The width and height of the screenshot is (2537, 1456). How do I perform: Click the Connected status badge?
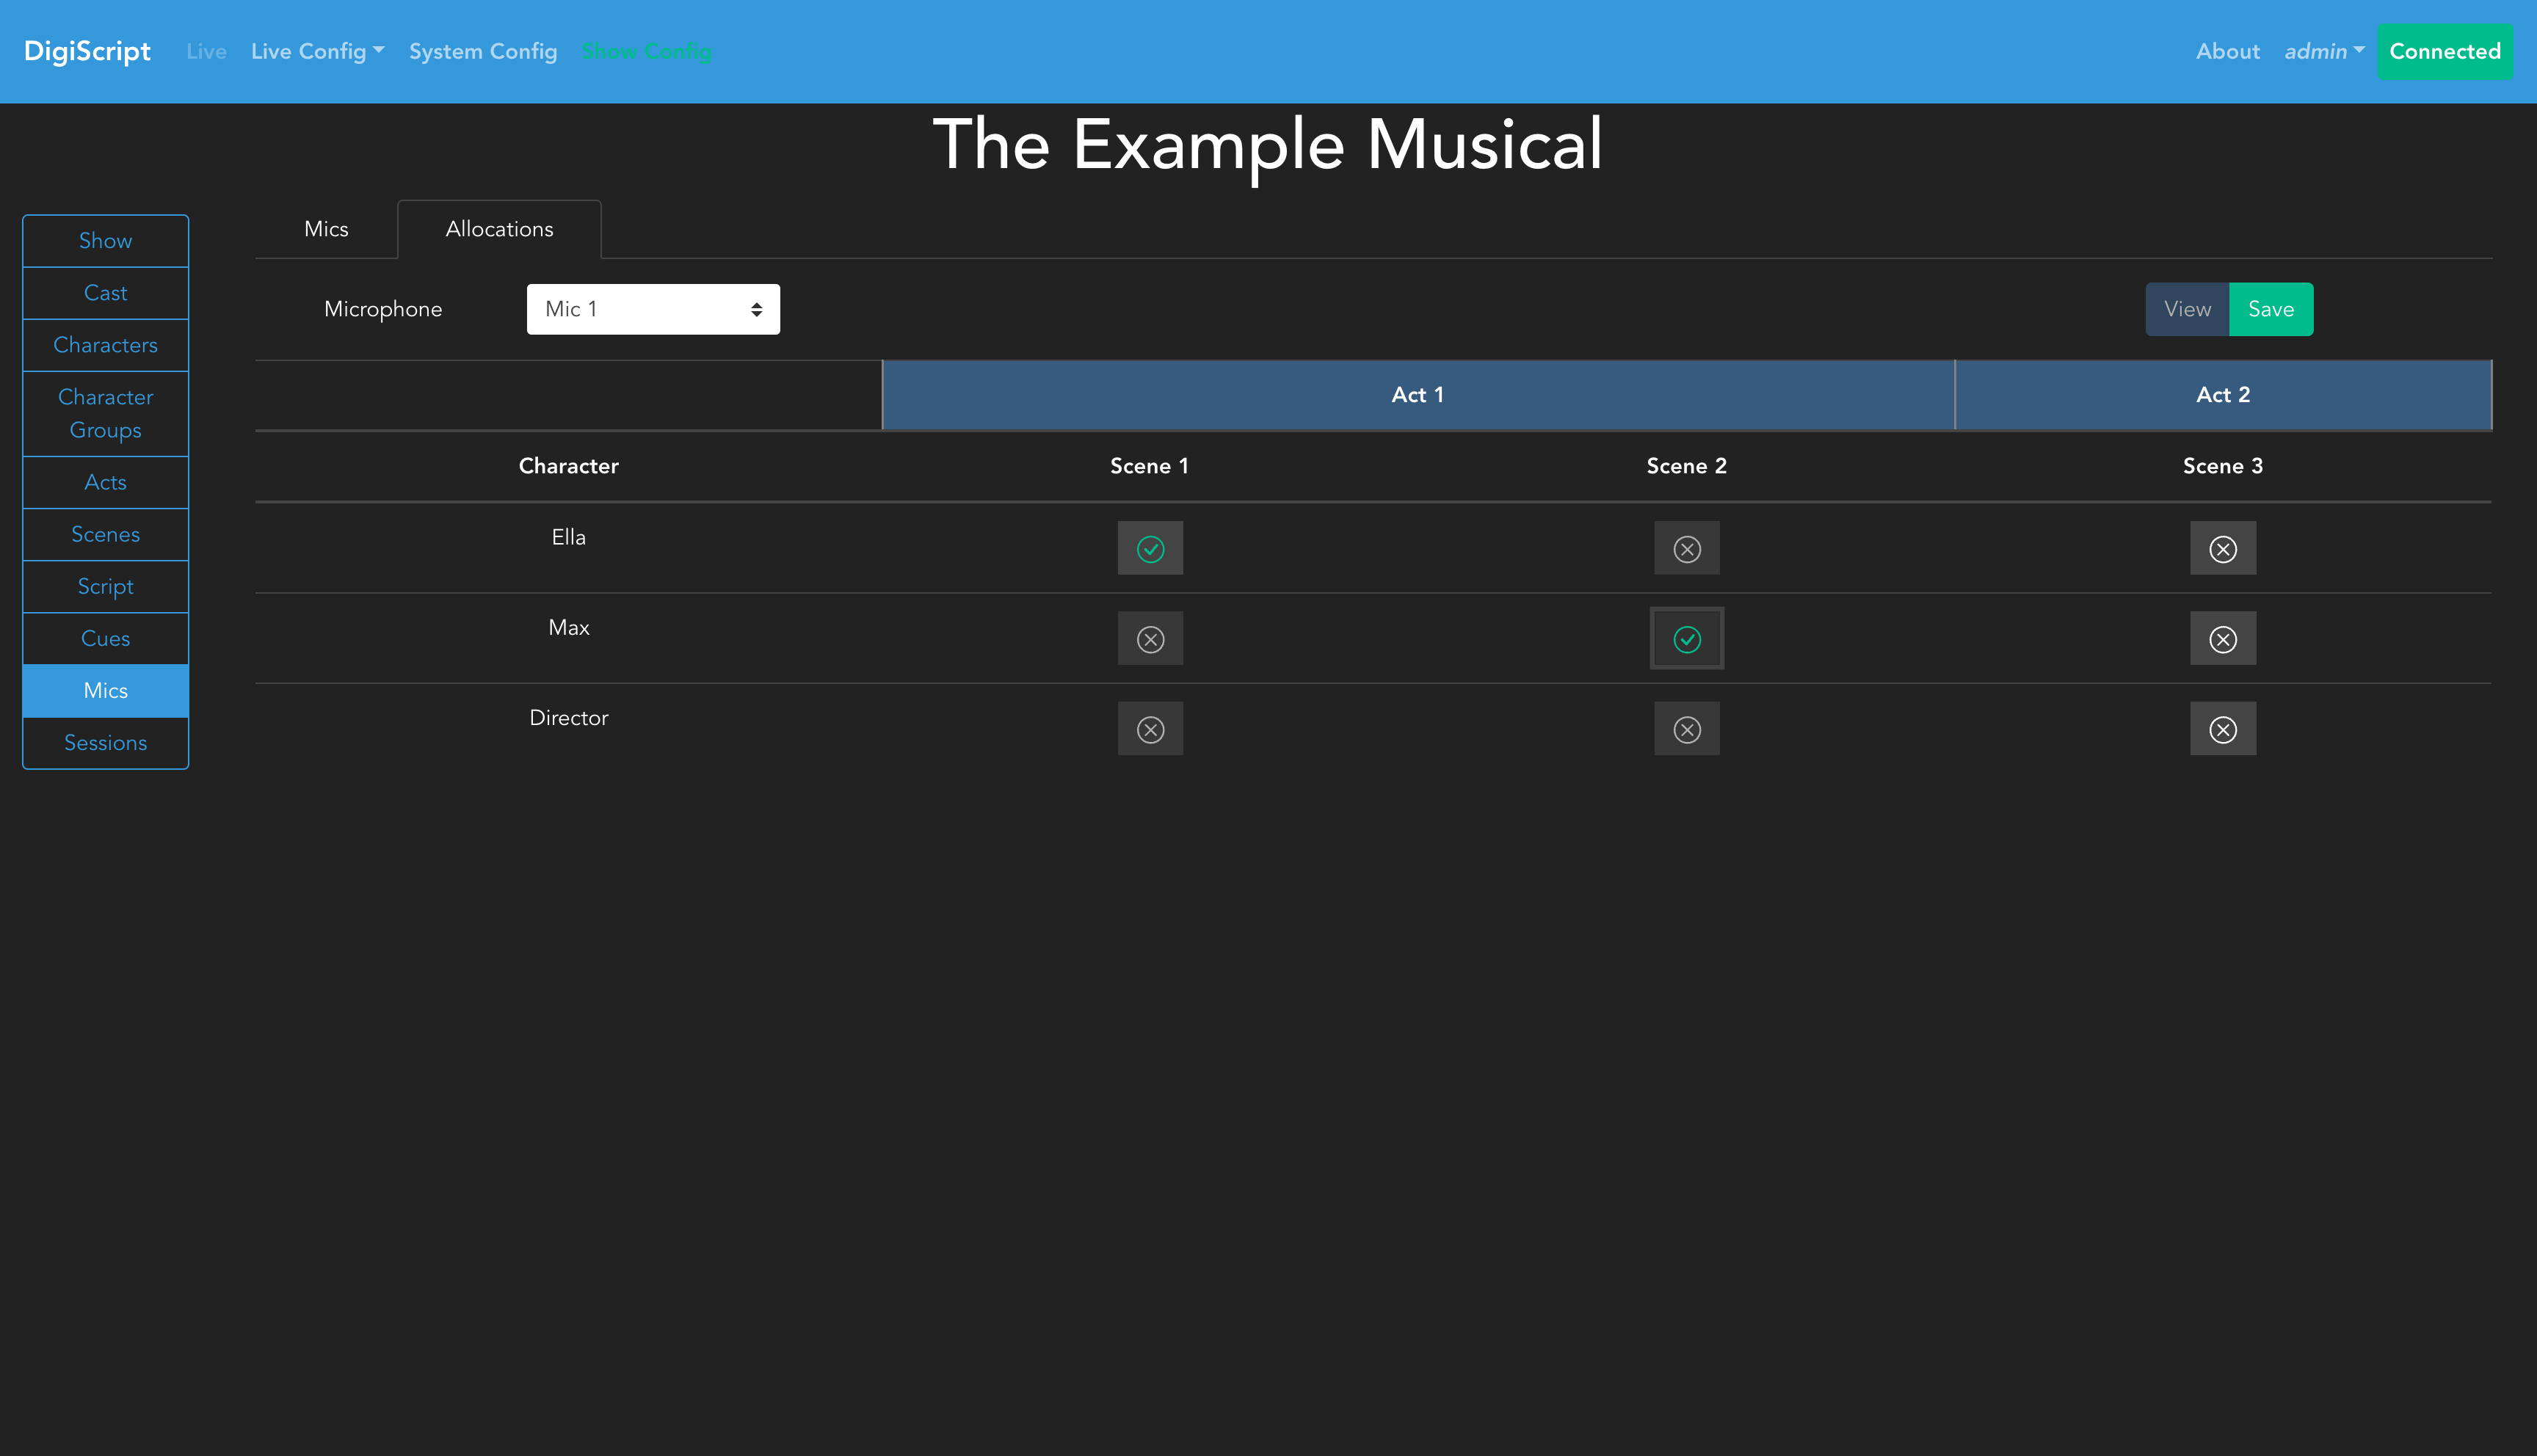2444,51
